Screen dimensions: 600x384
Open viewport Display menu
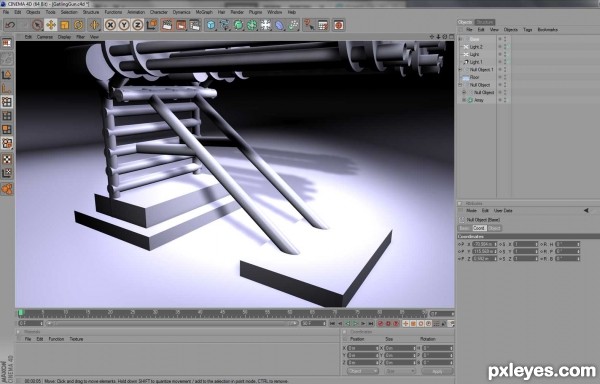[64, 37]
